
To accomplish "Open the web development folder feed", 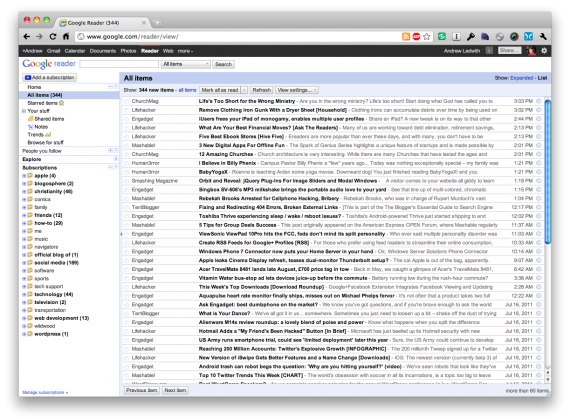I will 61,318.
